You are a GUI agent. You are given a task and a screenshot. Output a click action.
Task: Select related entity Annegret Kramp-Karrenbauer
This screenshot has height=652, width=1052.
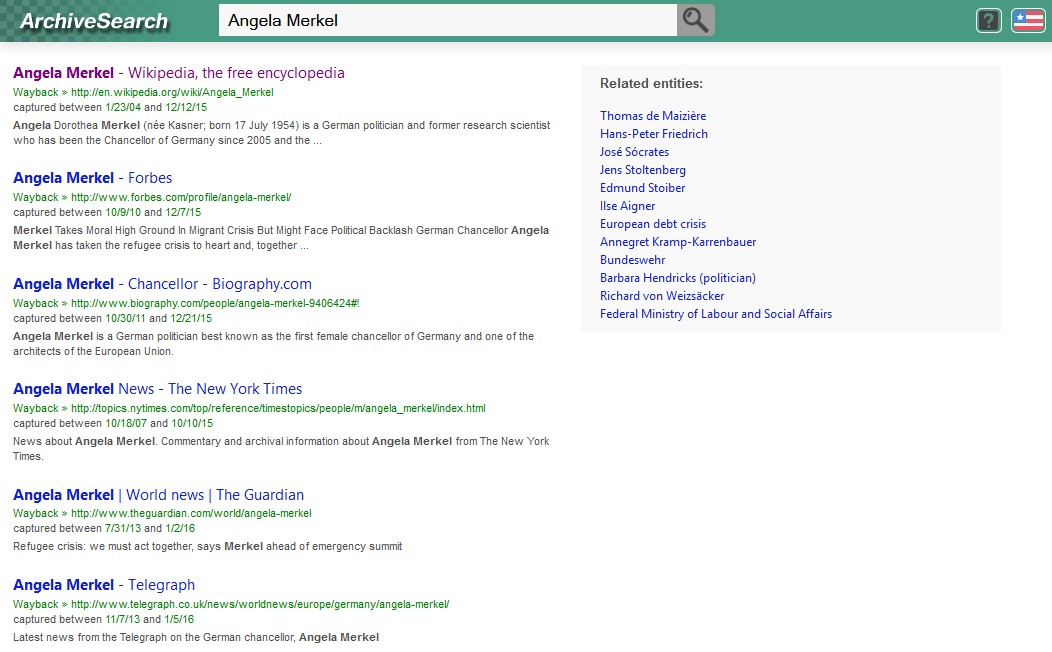click(678, 242)
